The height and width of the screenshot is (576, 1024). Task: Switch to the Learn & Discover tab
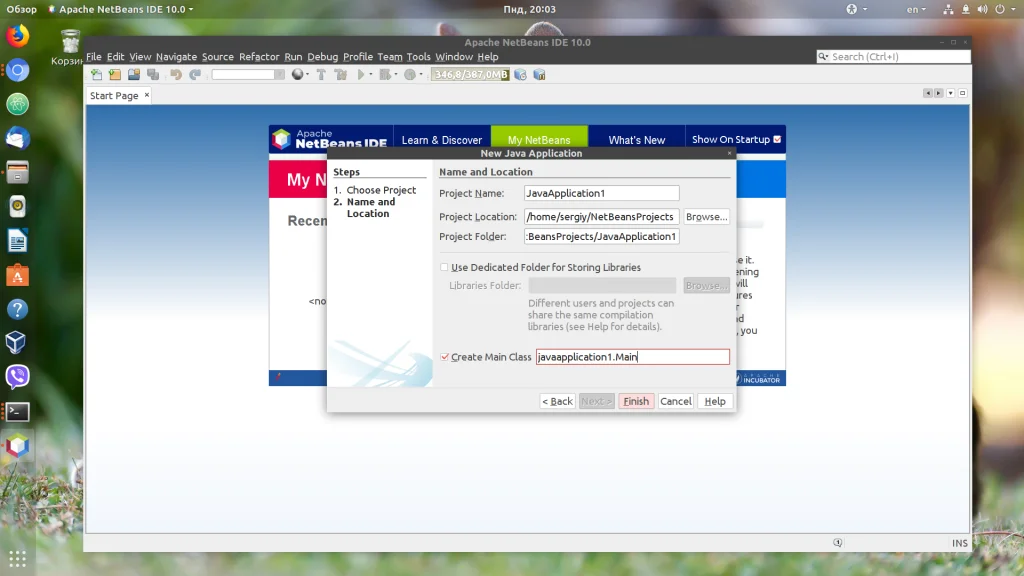coord(442,140)
